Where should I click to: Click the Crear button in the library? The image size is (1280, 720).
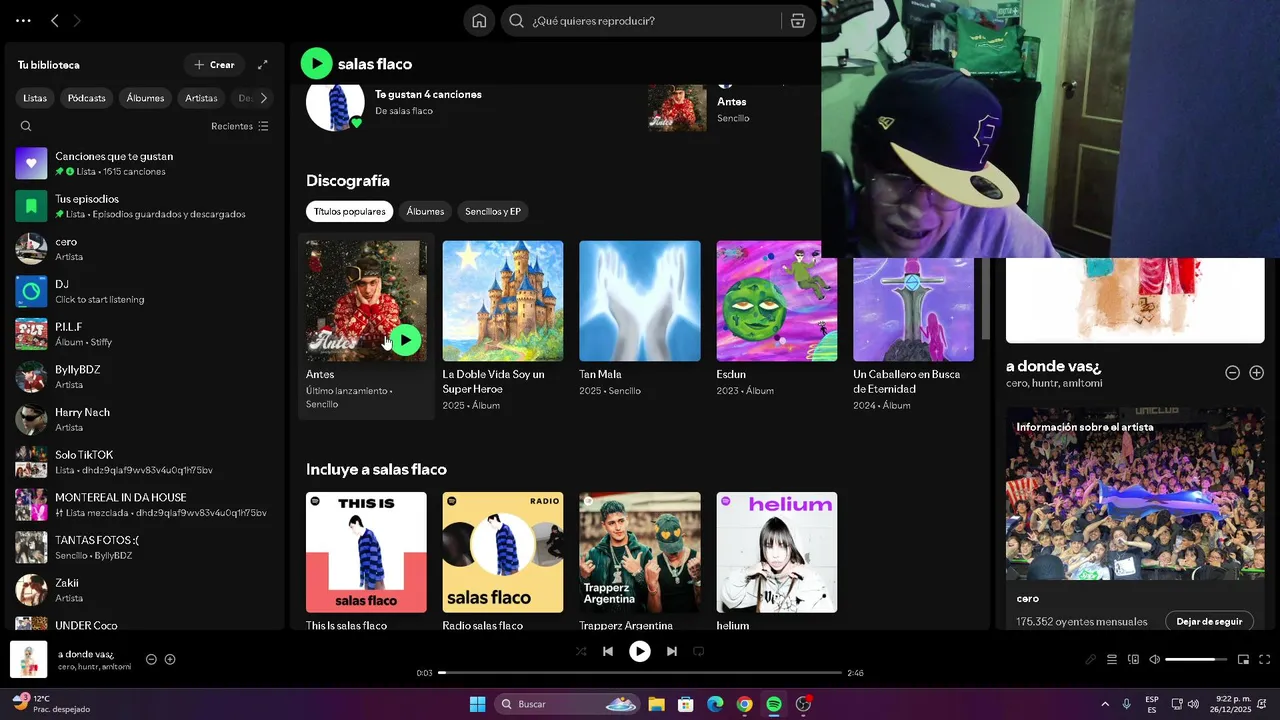[214, 64]
